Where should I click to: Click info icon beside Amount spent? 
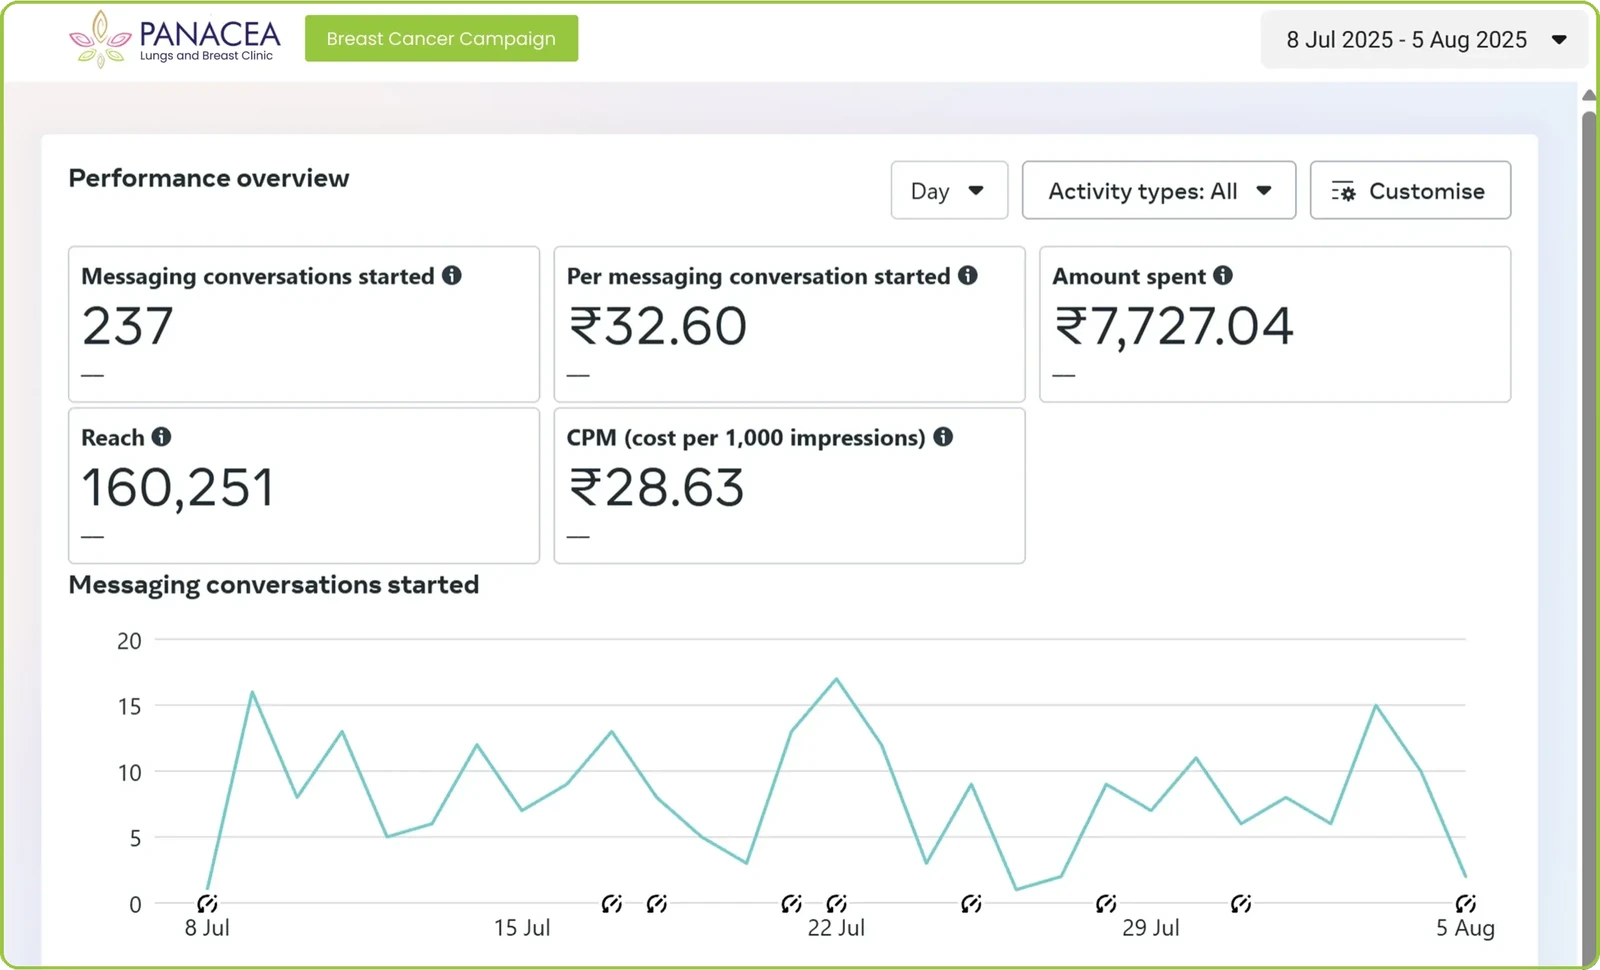pos(1223,275)
